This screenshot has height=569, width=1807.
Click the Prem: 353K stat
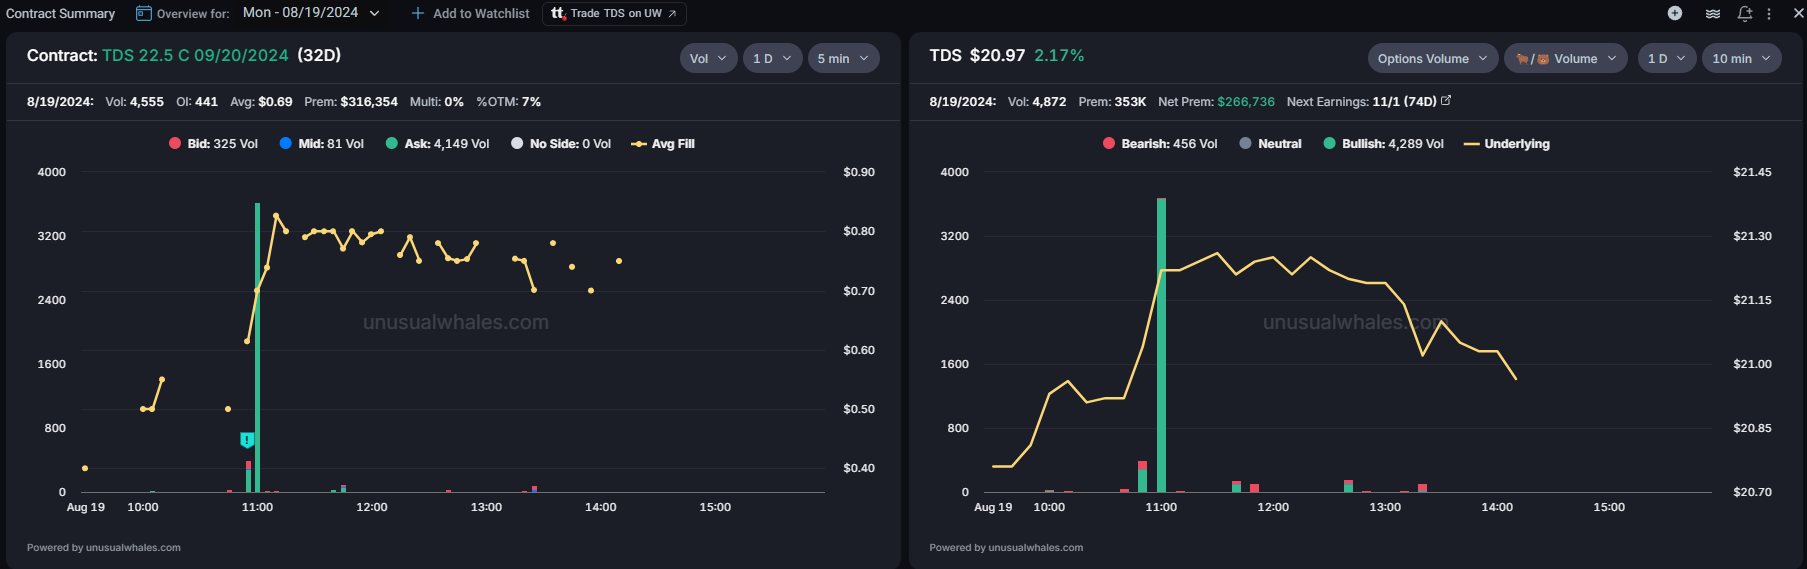pyautogui.click(x=1112, y=101)
